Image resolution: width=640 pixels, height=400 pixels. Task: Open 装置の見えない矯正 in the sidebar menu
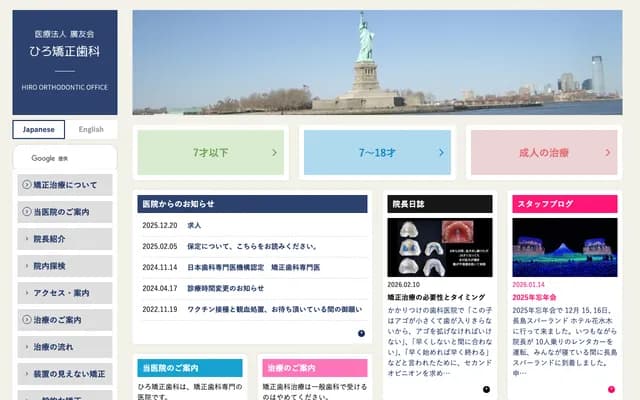pyautogui.click(x=65, y=374)
